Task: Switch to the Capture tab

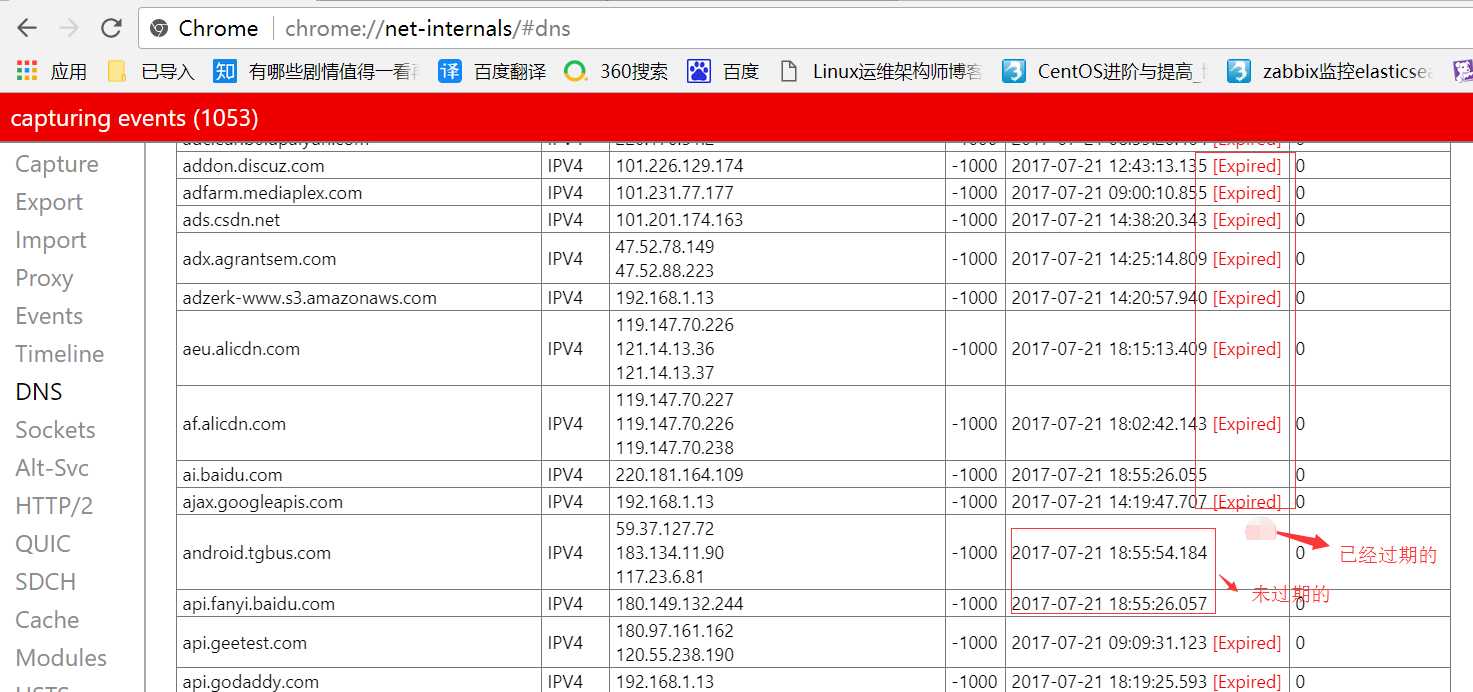Action: pyautogui.click(x=57, y=164)
